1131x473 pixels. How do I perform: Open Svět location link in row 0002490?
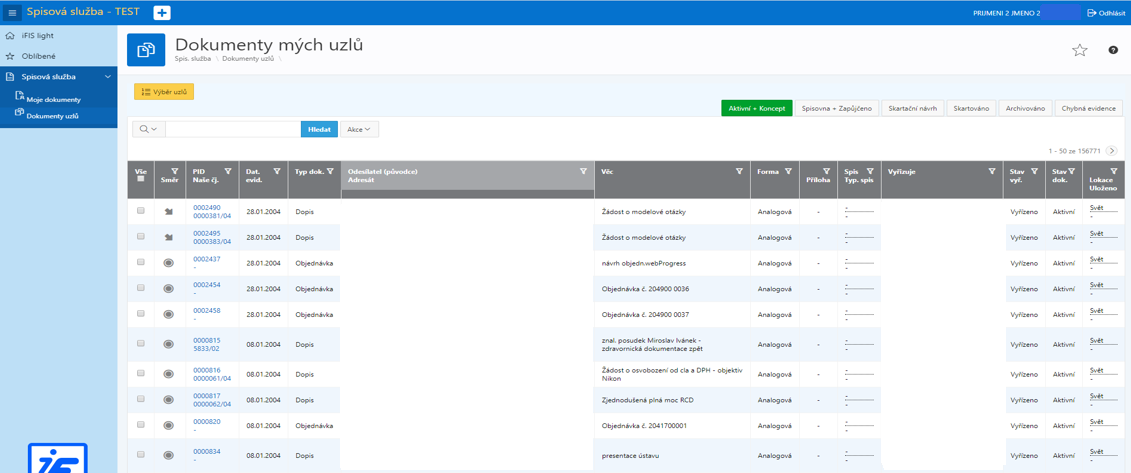point(1096,207)
